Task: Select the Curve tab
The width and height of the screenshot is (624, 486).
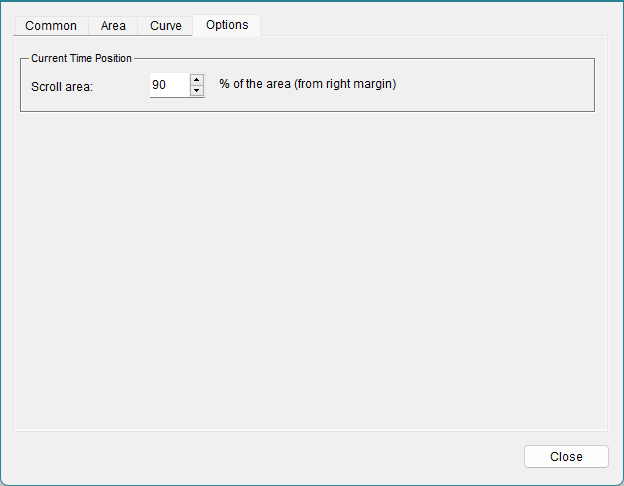Action: click(x=166, y=26)
